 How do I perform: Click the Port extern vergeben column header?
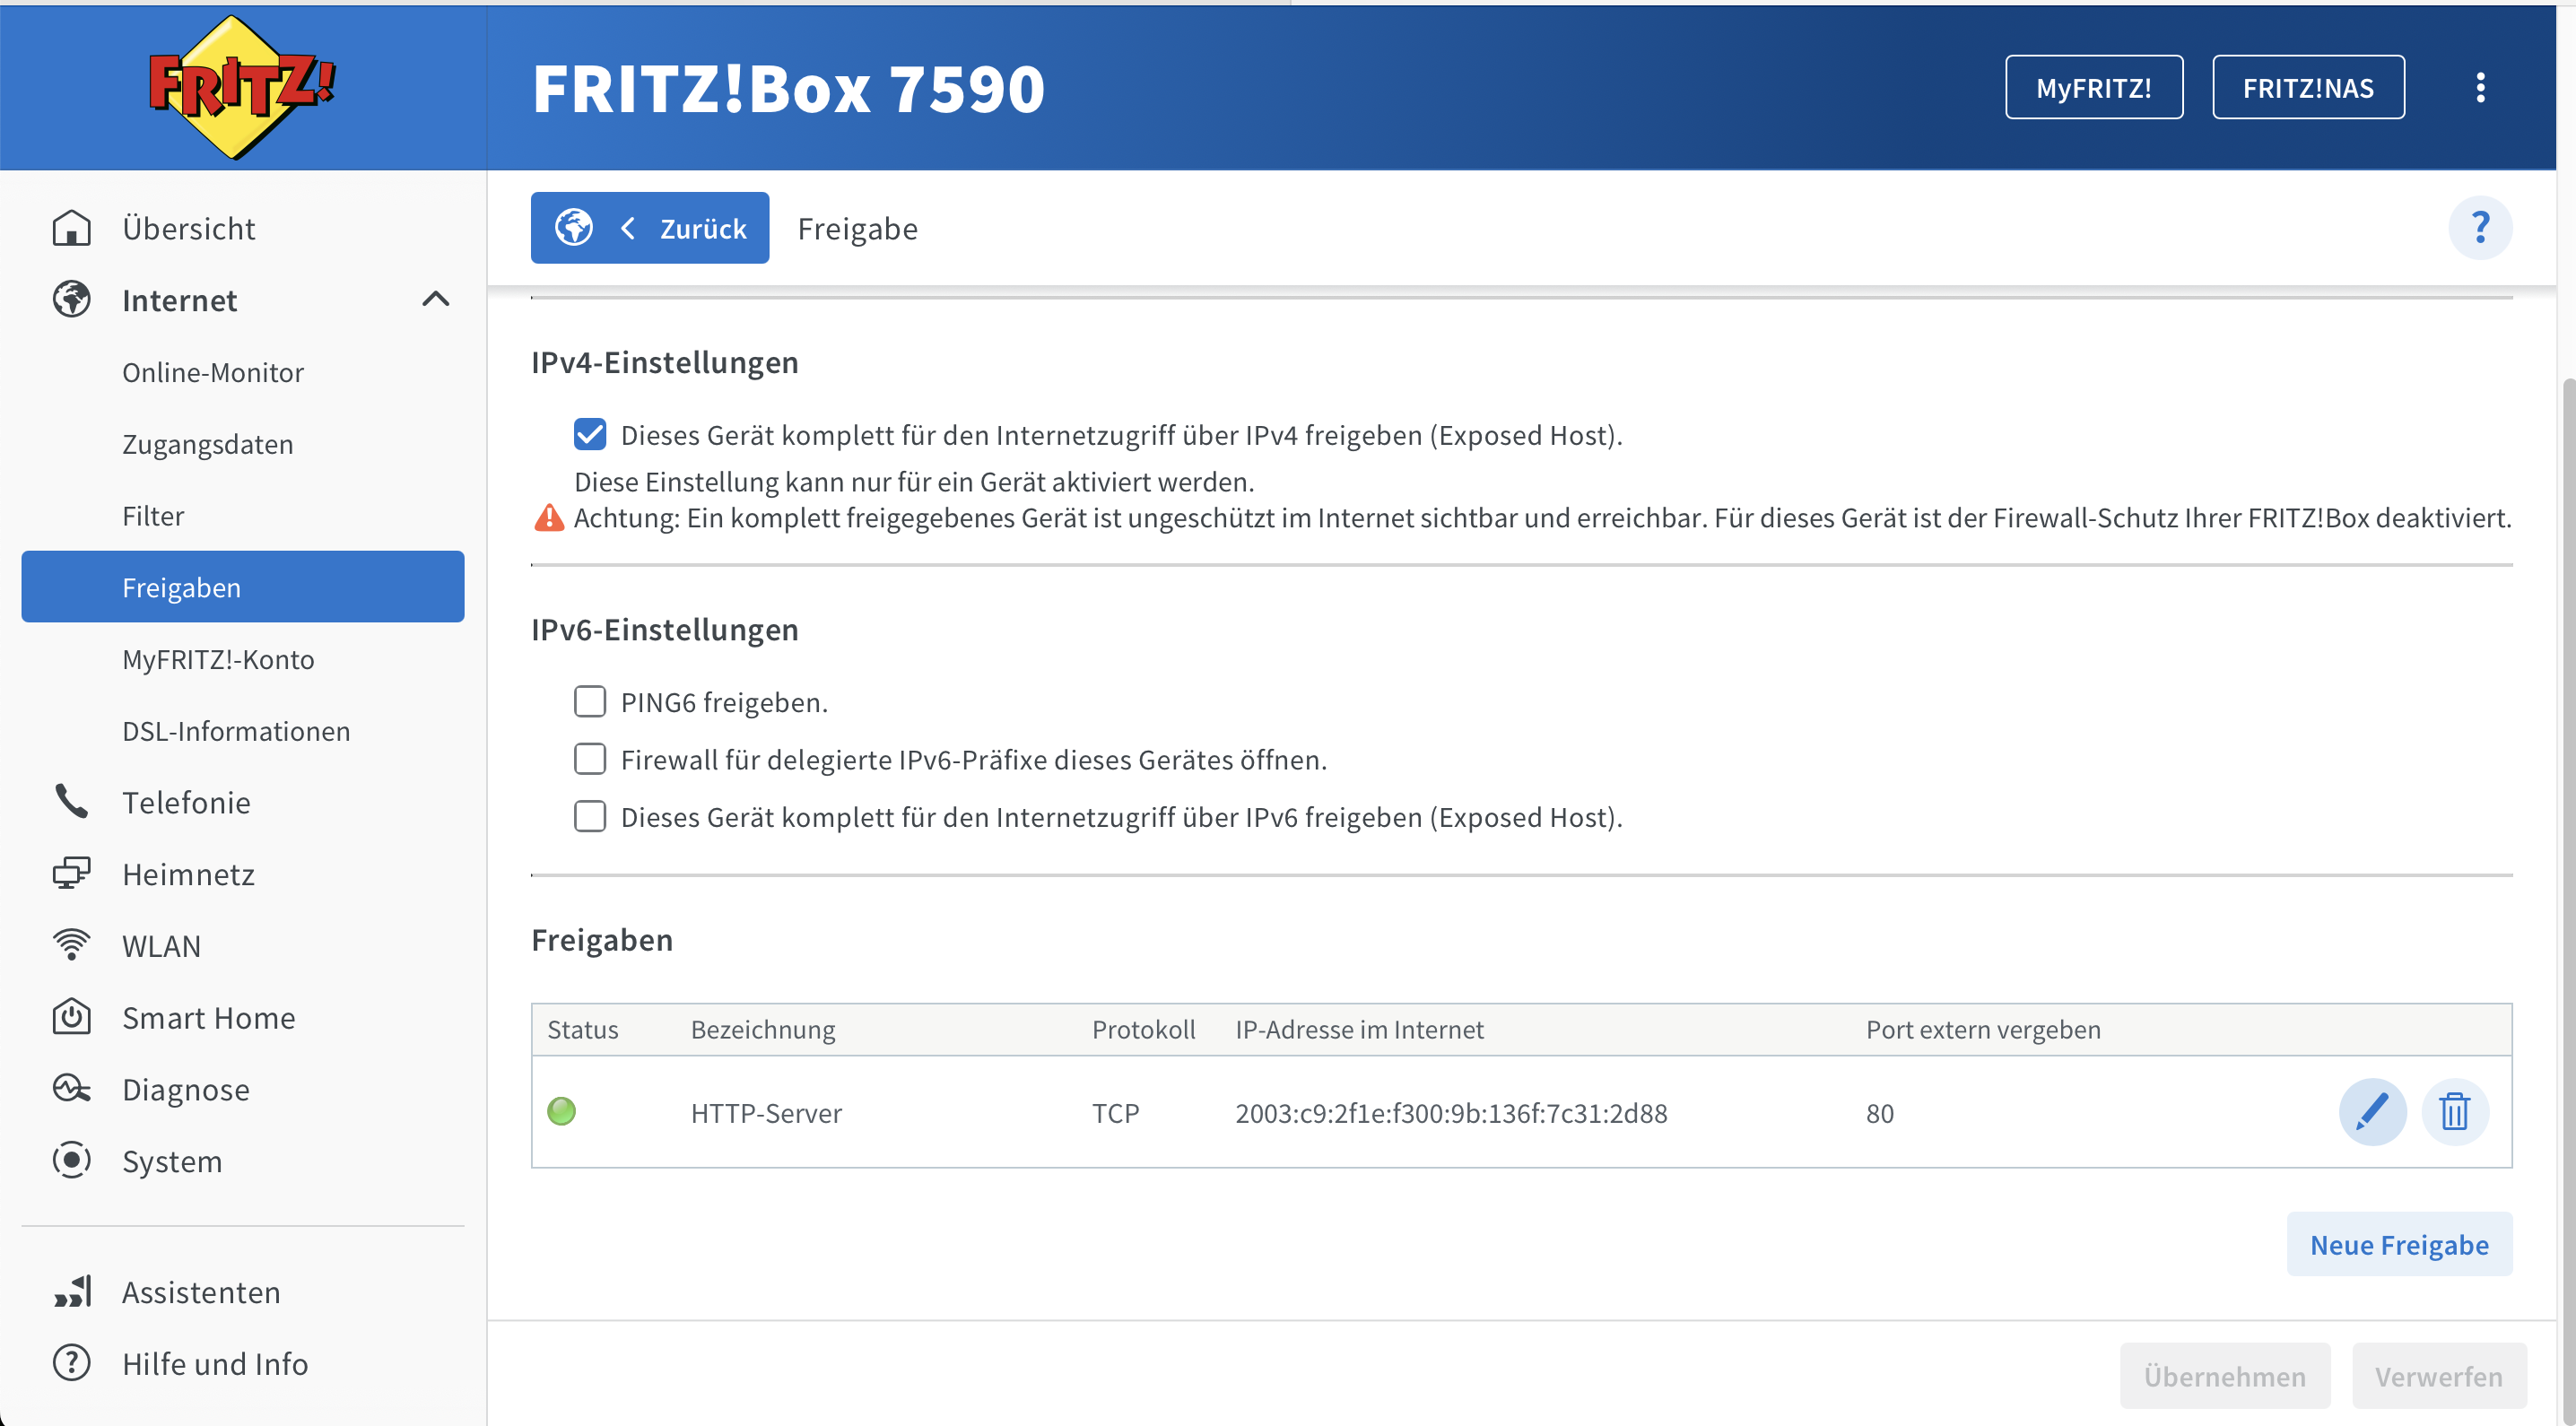click(1983, 1029)
